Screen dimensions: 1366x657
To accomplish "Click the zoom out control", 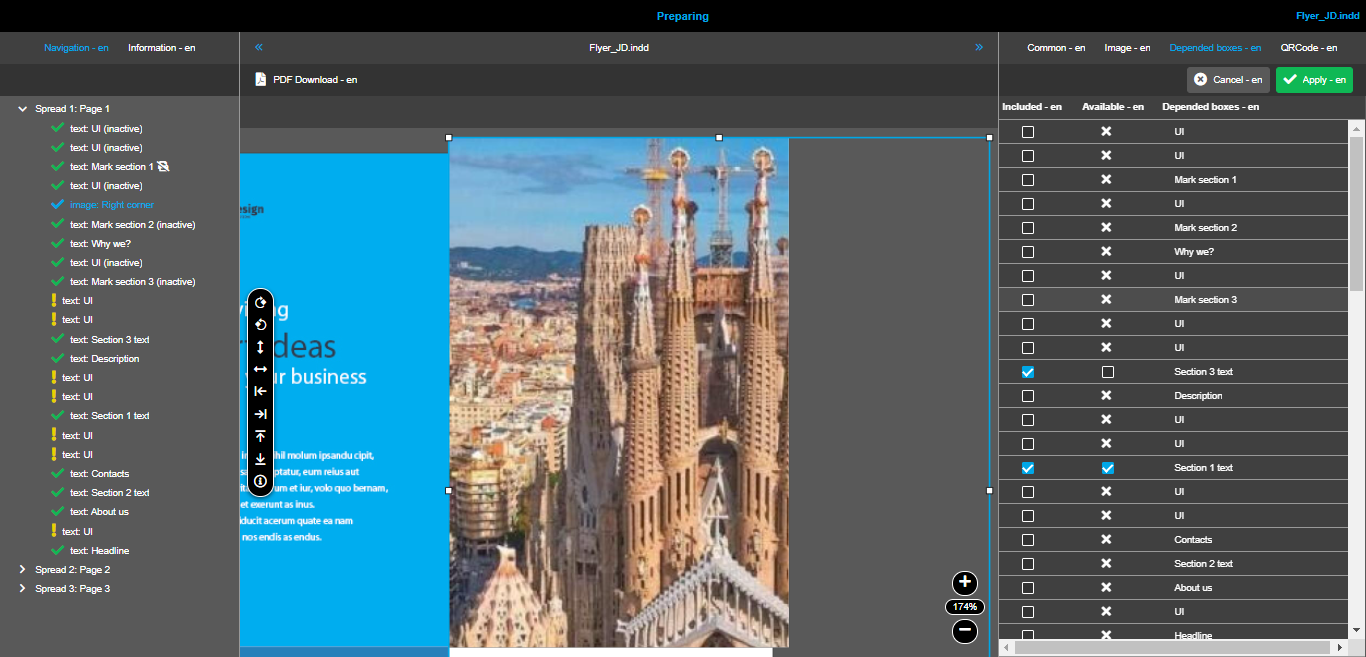I will click(x=964, y=631).
